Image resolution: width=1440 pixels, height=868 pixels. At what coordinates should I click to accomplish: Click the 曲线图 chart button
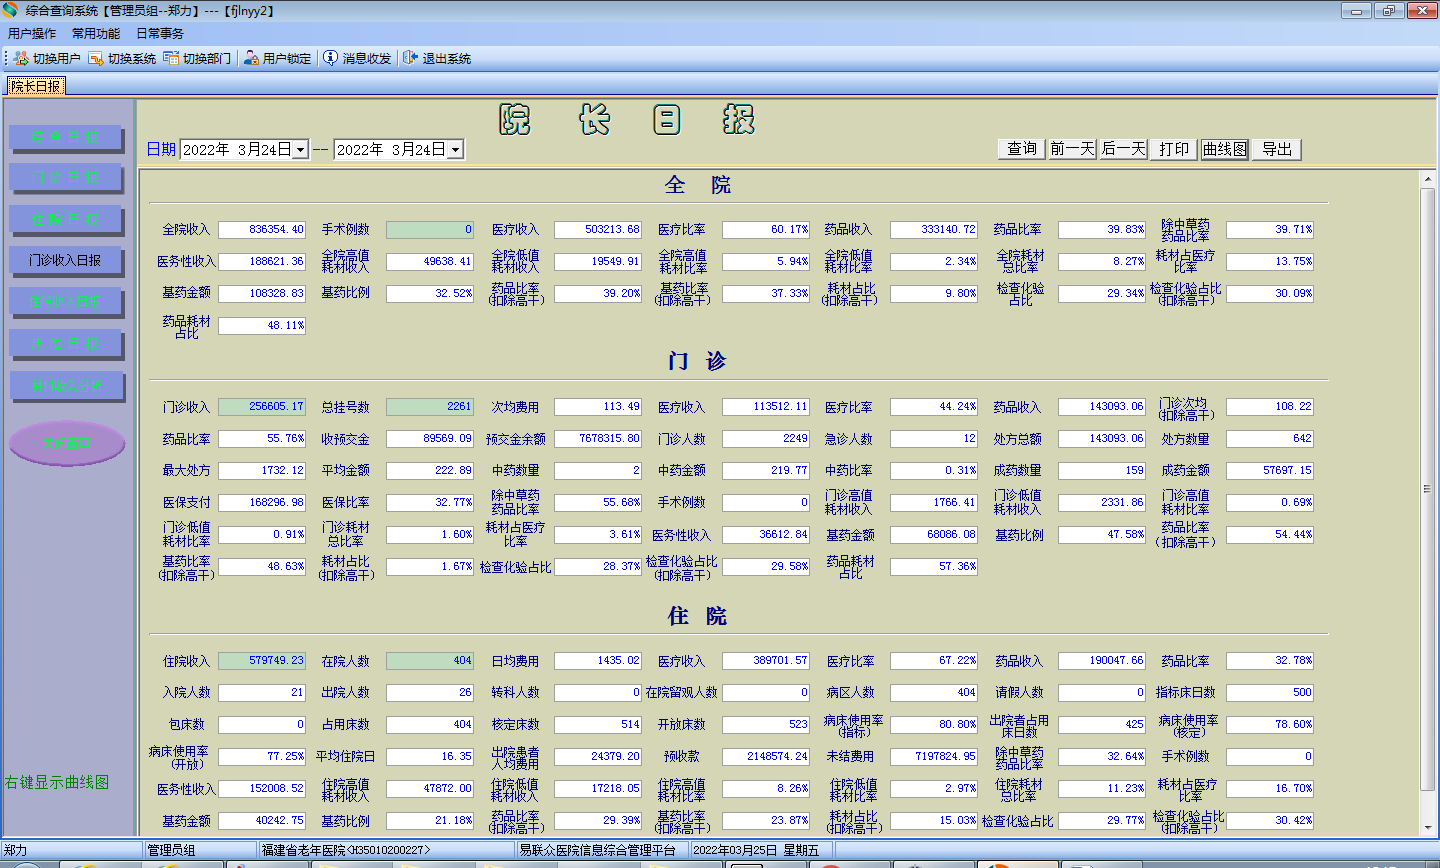click(x=1225, y=149)
